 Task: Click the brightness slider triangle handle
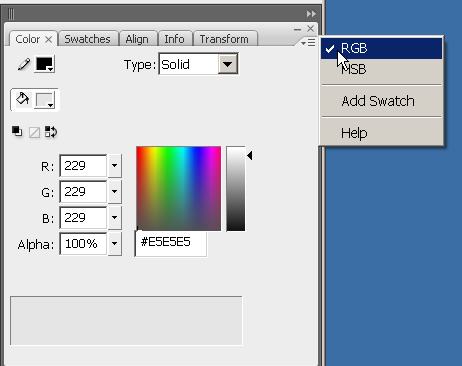tap(249, 155)
